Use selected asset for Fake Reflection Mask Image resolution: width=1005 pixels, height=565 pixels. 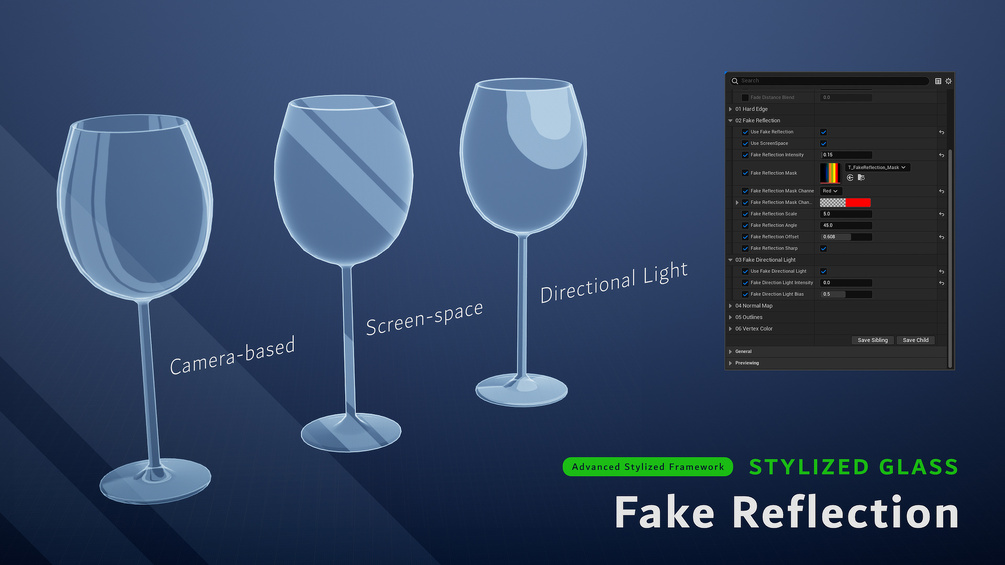(850, 177)
